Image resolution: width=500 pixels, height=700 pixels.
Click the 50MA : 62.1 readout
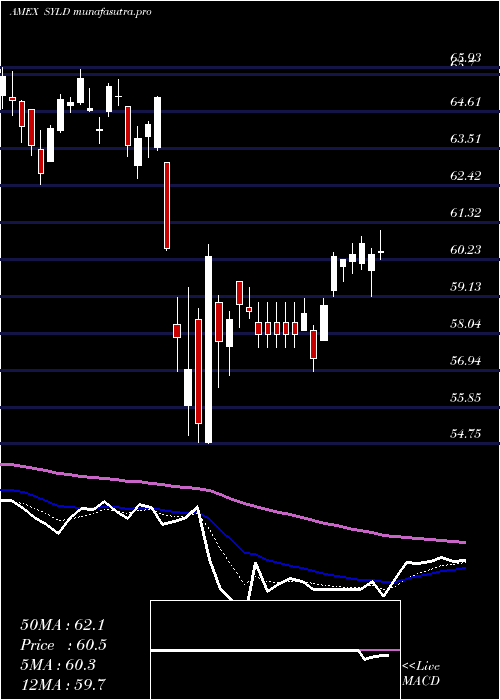(x=62, y=625)
